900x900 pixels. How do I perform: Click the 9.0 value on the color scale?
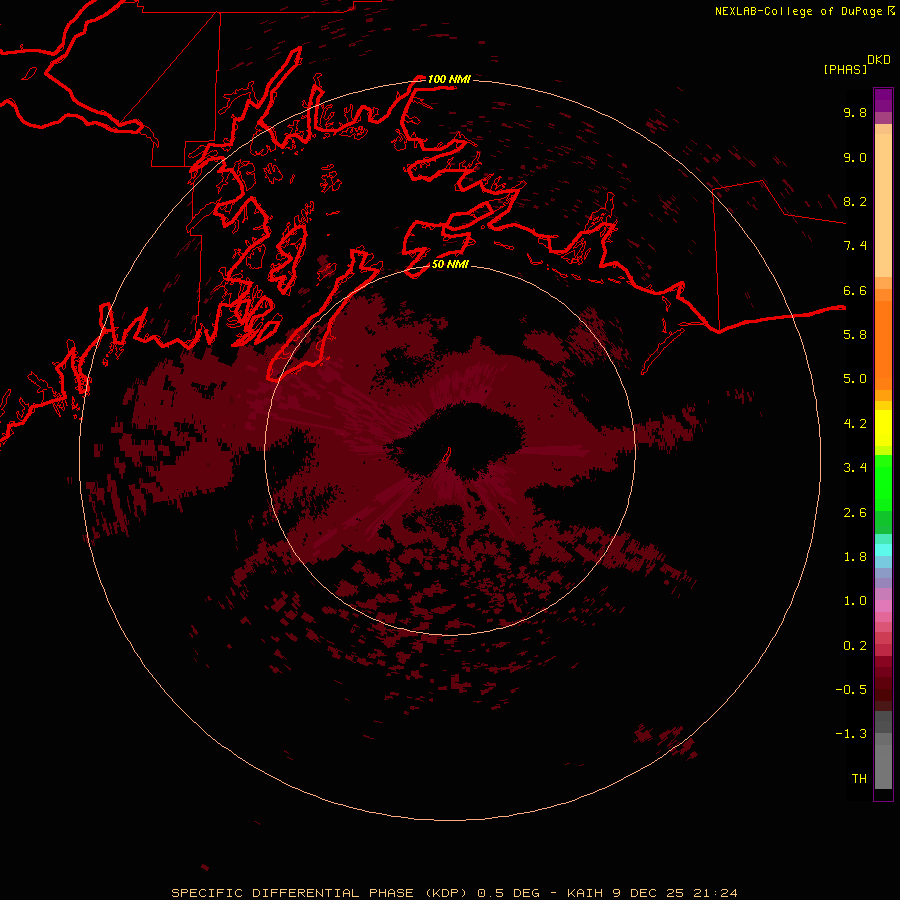855,157
